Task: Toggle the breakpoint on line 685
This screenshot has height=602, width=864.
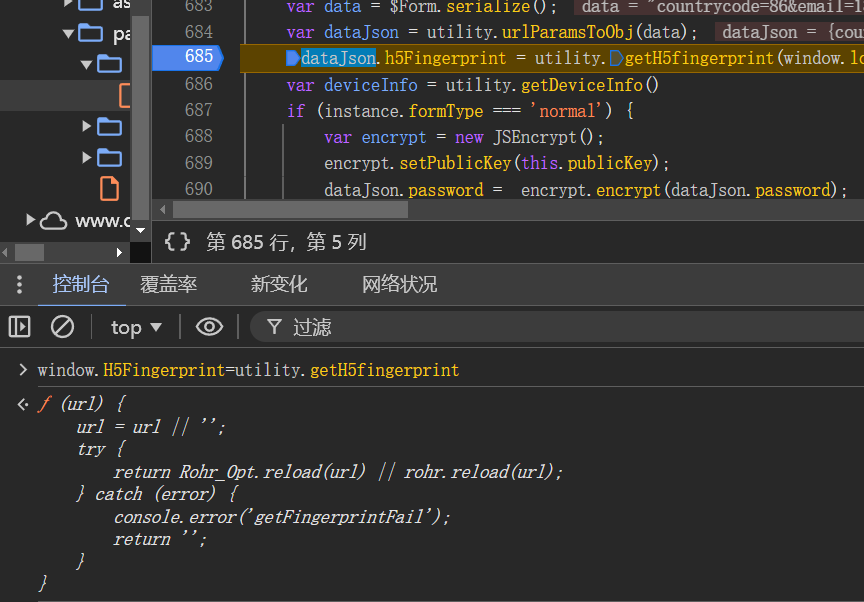Action: [198, 57]
